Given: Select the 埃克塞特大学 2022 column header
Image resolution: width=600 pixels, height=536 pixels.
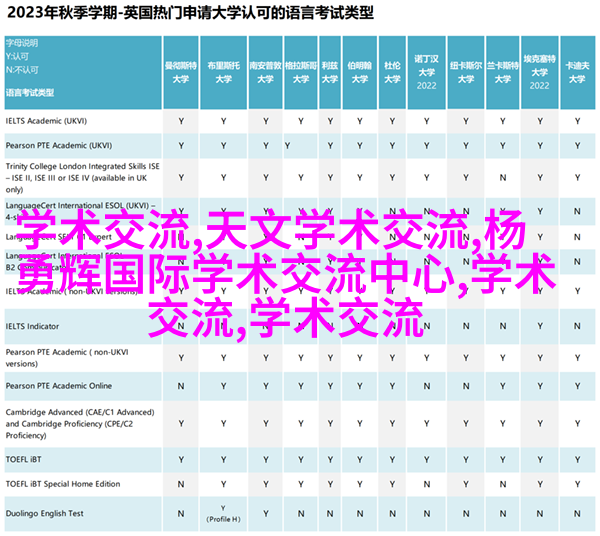Looking at the screenshot, I should pos(540,72).
